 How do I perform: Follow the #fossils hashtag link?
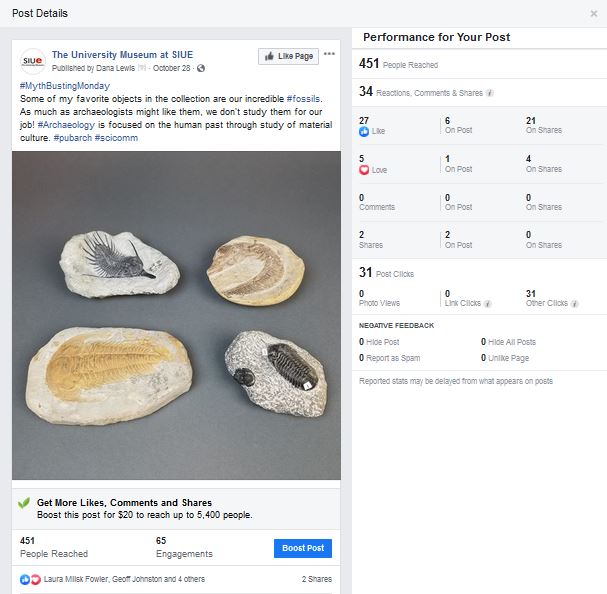click(303, 99)
